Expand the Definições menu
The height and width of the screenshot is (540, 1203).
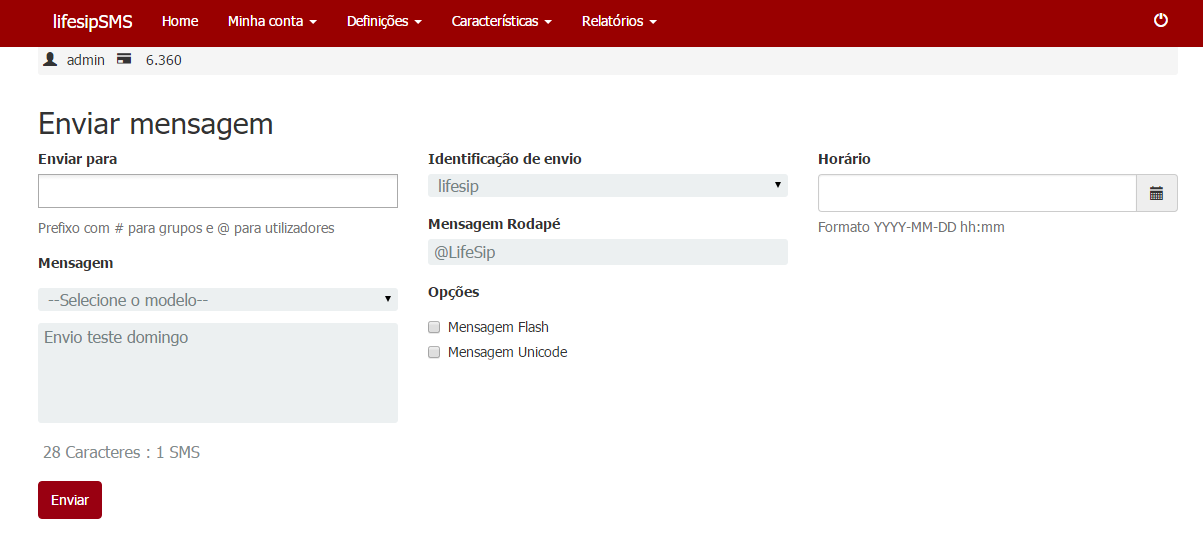[384, 21]
